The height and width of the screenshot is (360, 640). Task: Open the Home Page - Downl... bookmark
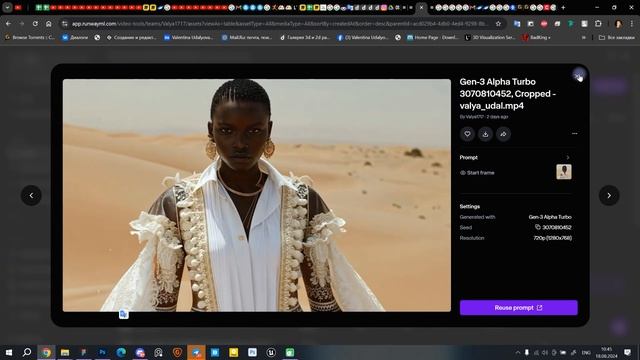pos(432,37)
